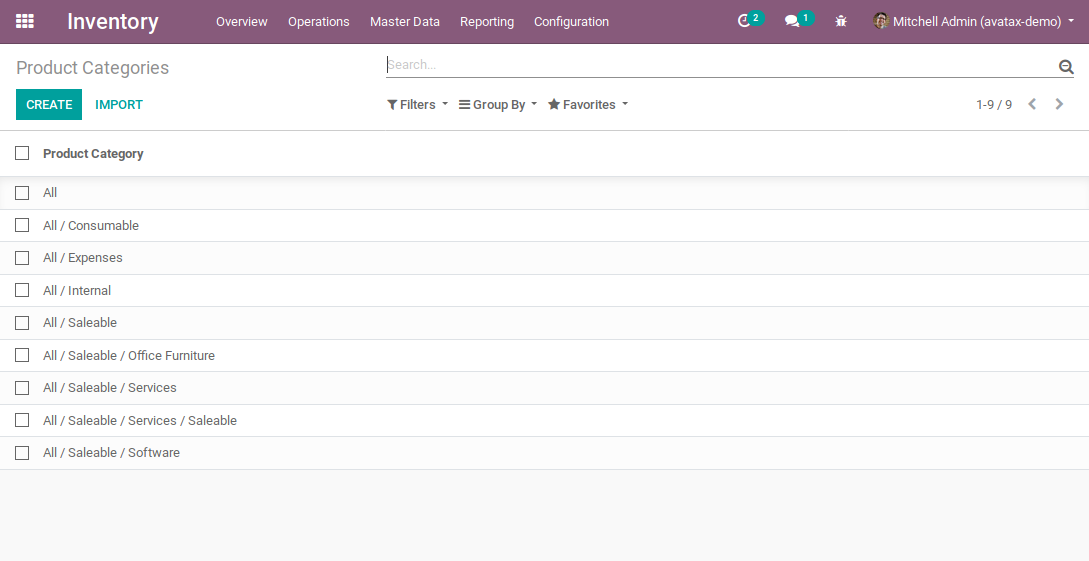This screenshot has width=1089, height=561.
Task: Open the apps grid home menu
Action: pyautogui.click(x=25, y=21)
